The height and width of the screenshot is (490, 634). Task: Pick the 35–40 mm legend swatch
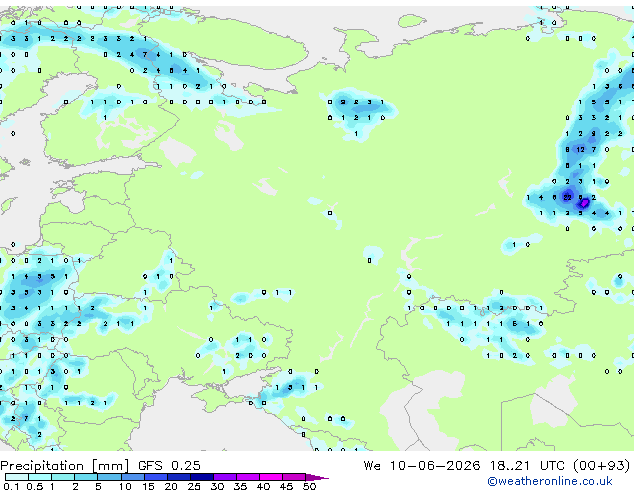(247, 477)
